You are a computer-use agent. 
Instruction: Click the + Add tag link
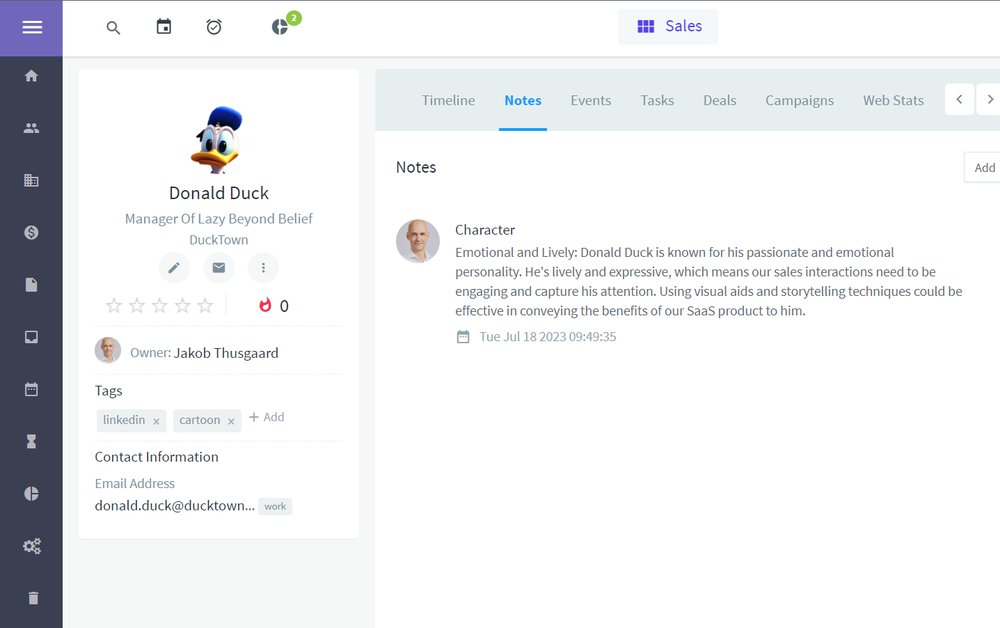point(267,417)
